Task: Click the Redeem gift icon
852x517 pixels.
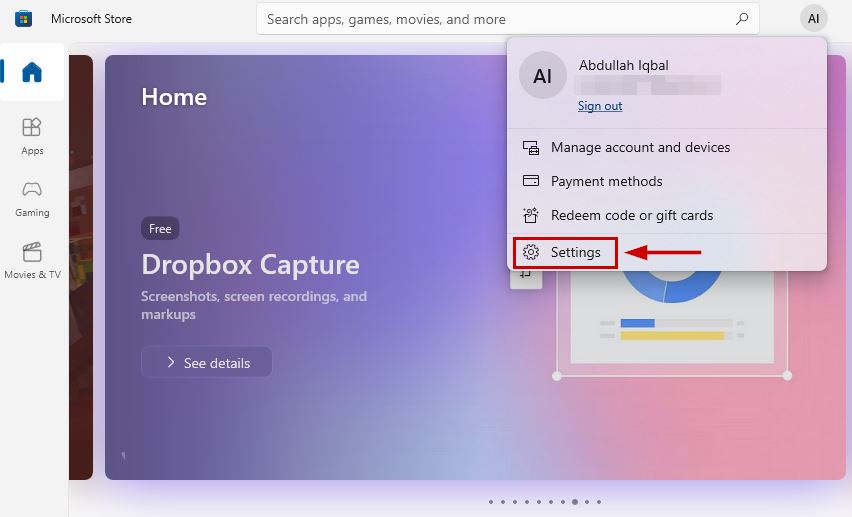Action: coord(531,215)
